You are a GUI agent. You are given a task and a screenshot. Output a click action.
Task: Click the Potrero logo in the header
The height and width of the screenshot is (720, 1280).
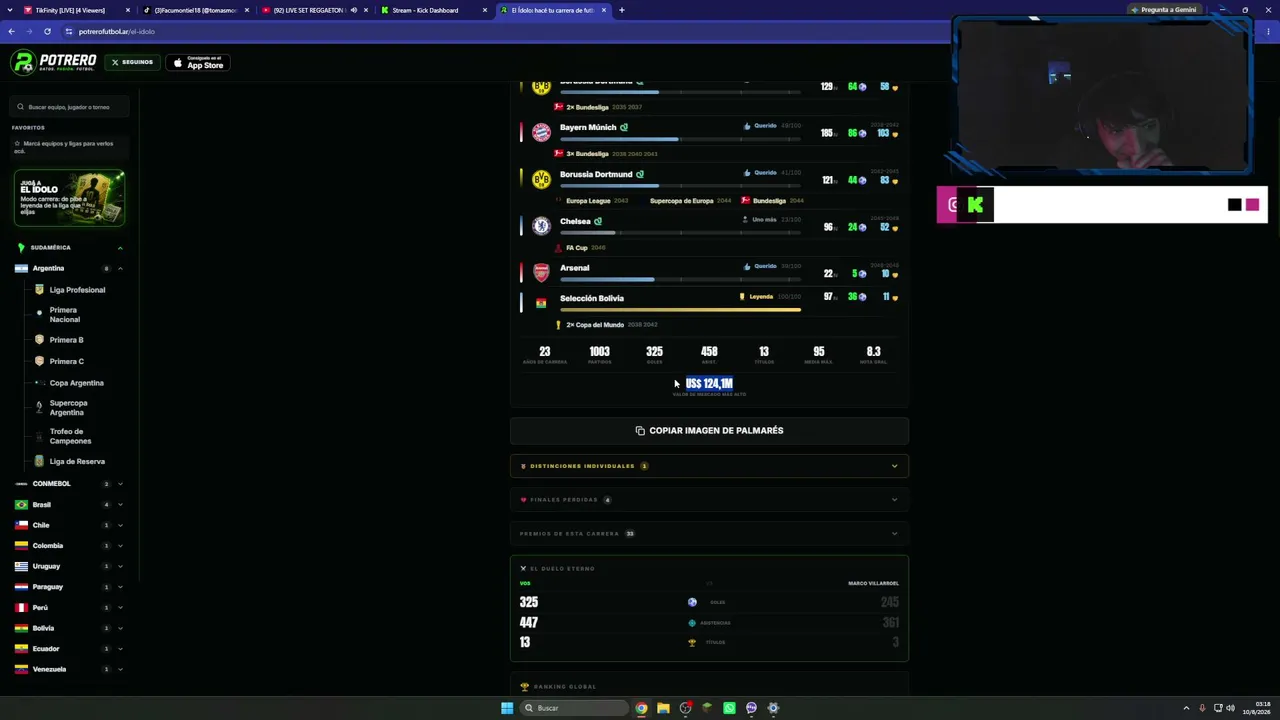[54, 62]
